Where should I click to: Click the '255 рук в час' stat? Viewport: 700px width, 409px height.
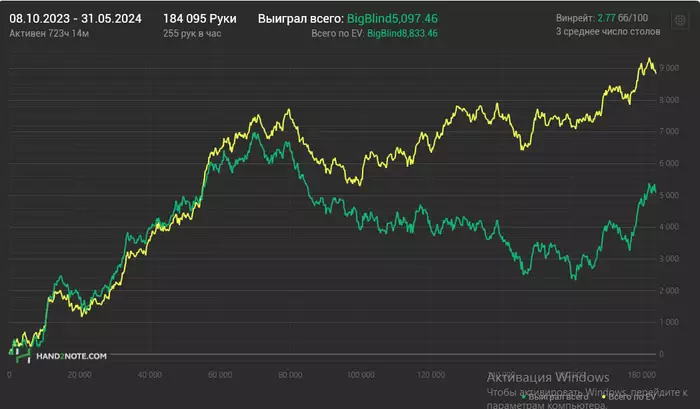pyautogui.click(x=192, y=33)
